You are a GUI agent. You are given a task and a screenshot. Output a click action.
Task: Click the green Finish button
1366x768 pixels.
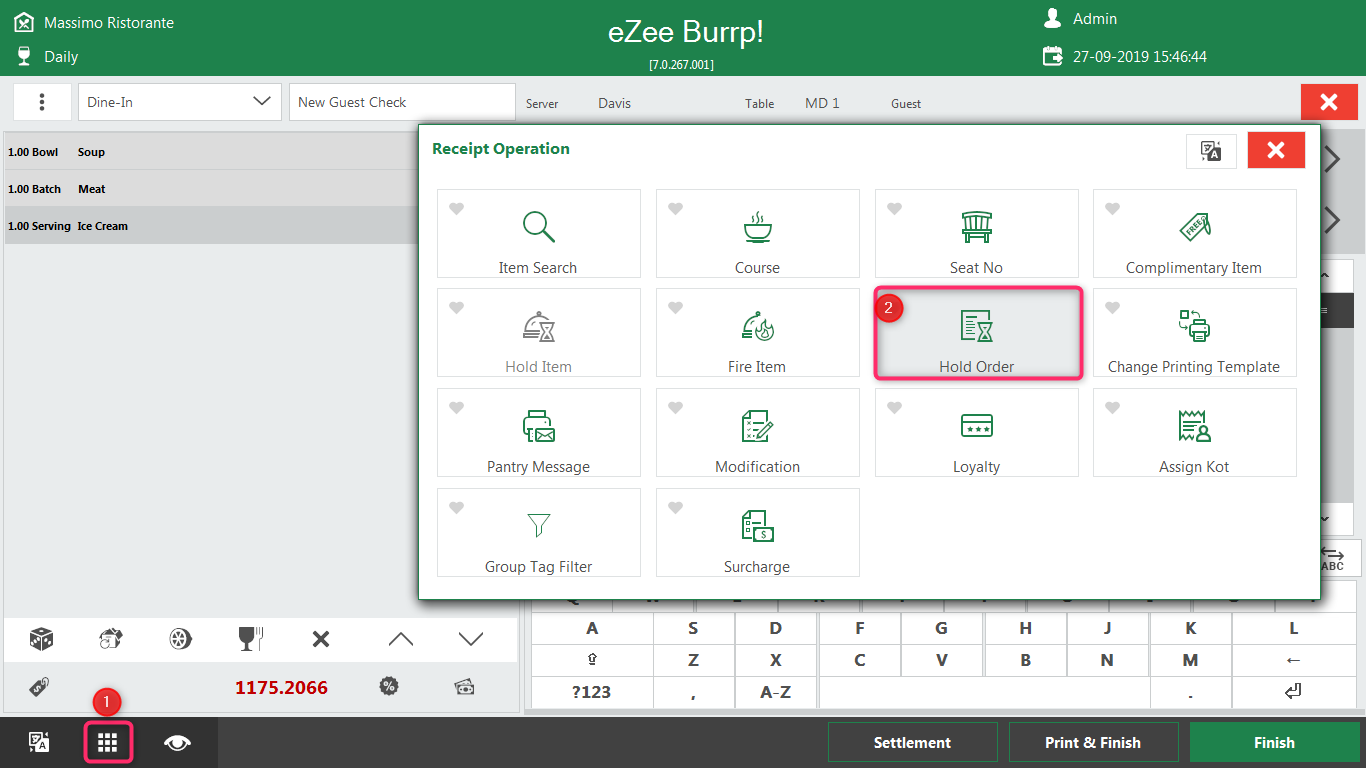click(1274, 743)
